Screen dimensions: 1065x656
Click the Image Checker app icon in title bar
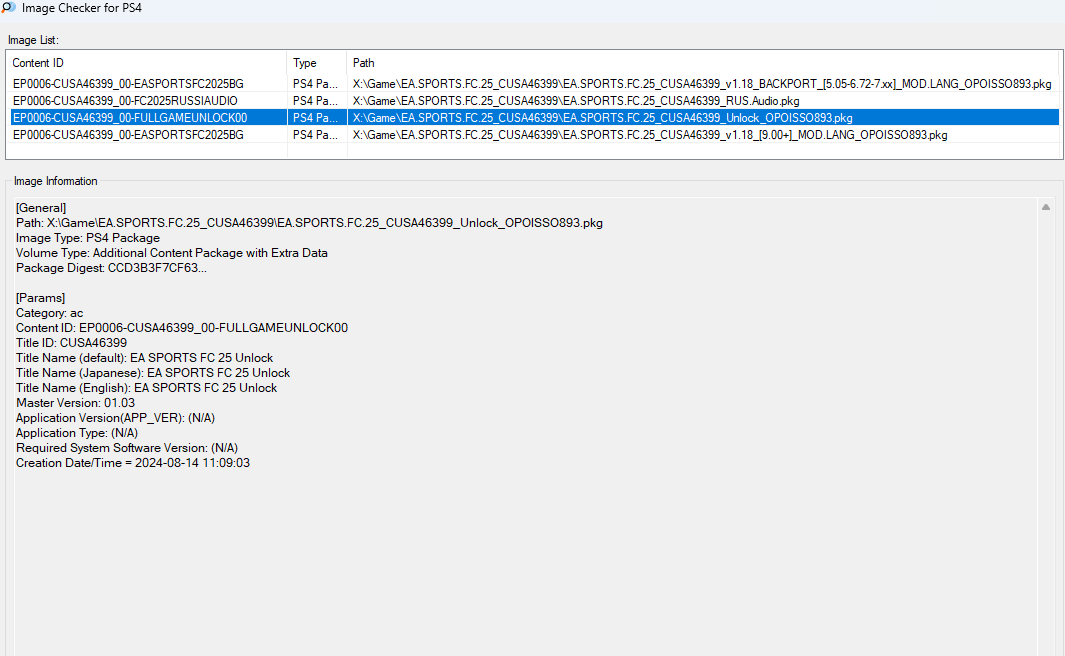(9, 7)
